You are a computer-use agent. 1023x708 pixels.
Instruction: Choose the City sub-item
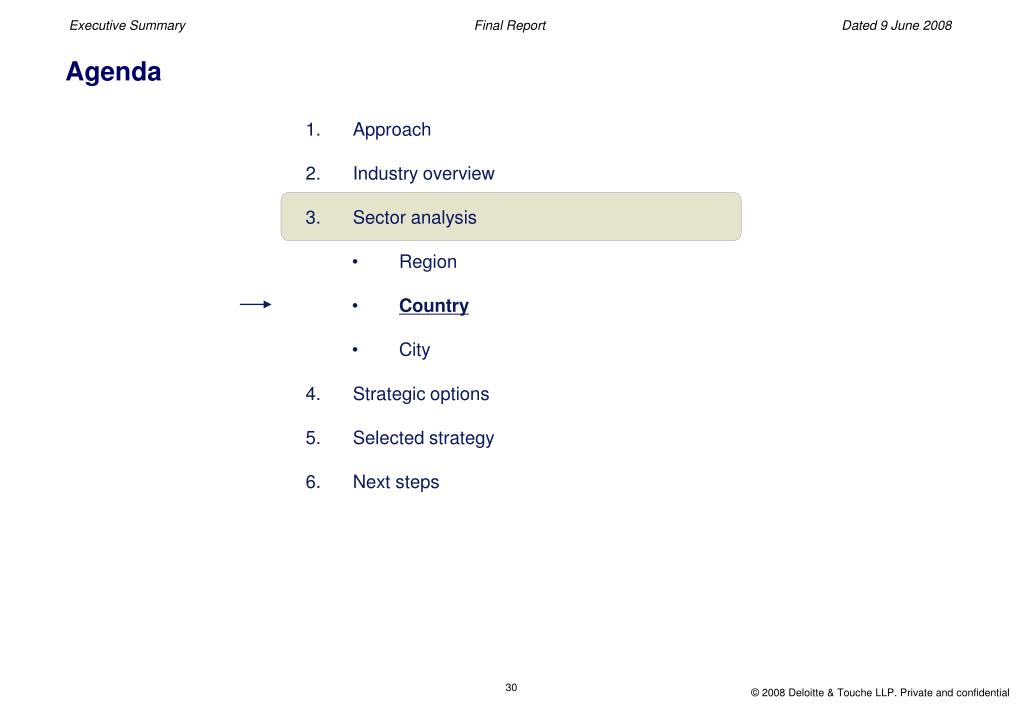pyautogui.click(x=414, y=350)
